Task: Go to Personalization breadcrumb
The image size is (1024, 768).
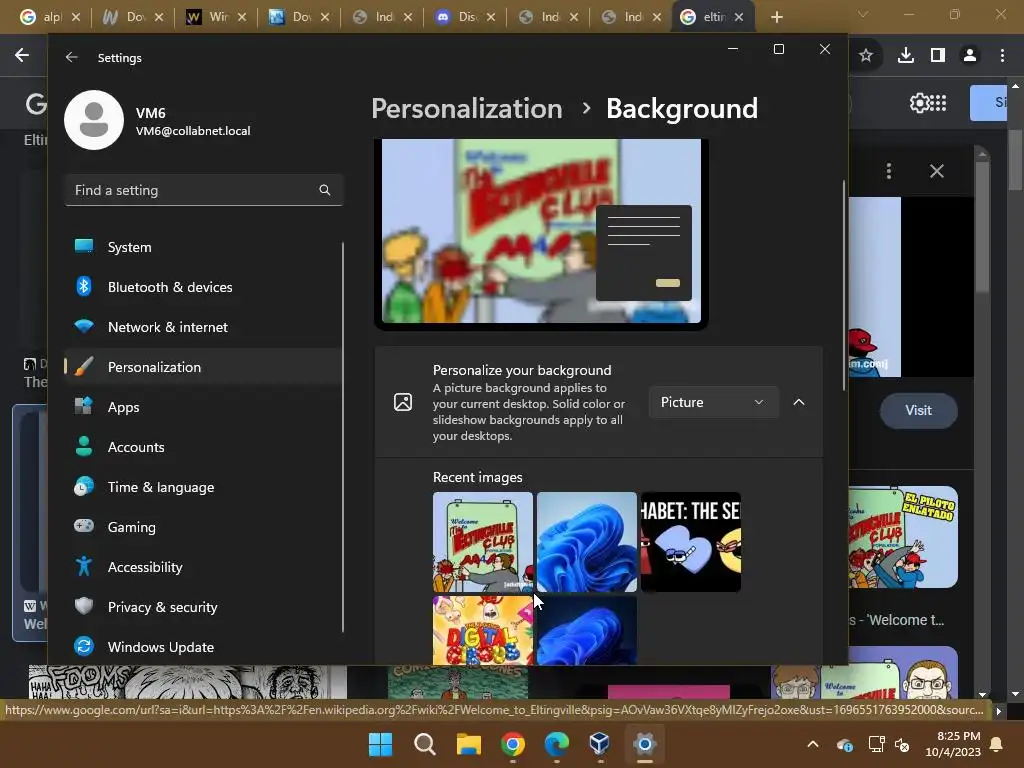Action: point(467,108)
